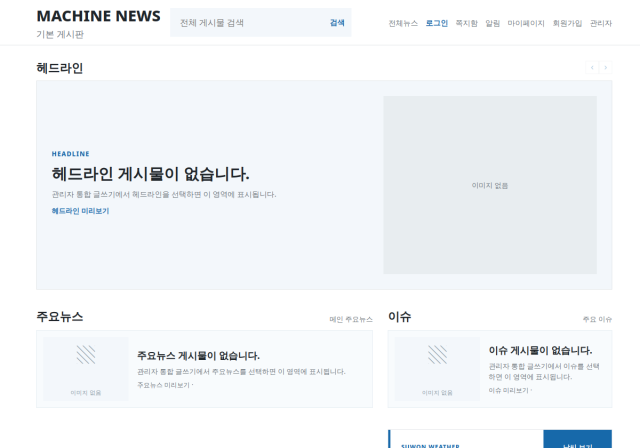The height and width of the screenshot is (448, 640).
Task: Click the 메인 주요뉴스 label
Action: 351,319
